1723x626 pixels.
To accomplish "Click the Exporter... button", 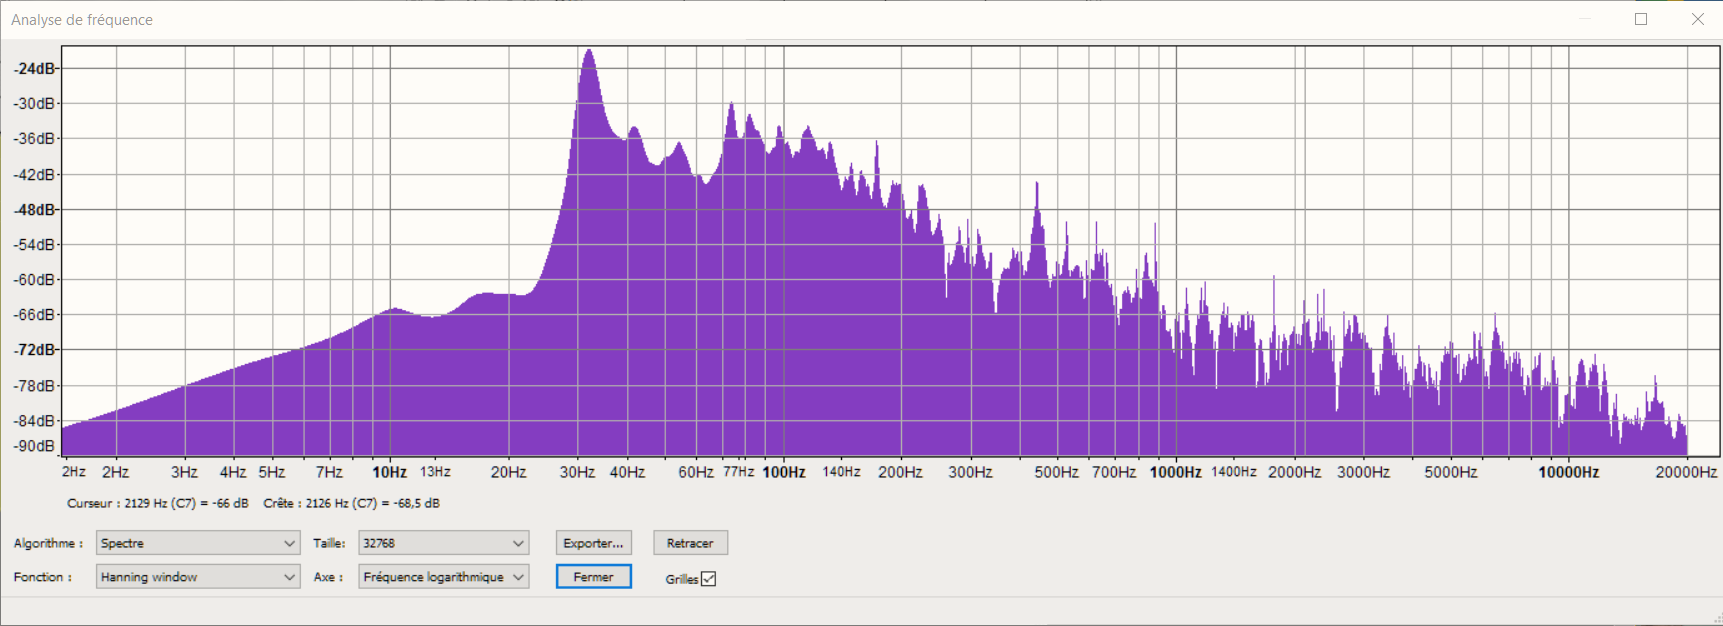I will click(593, 543).
